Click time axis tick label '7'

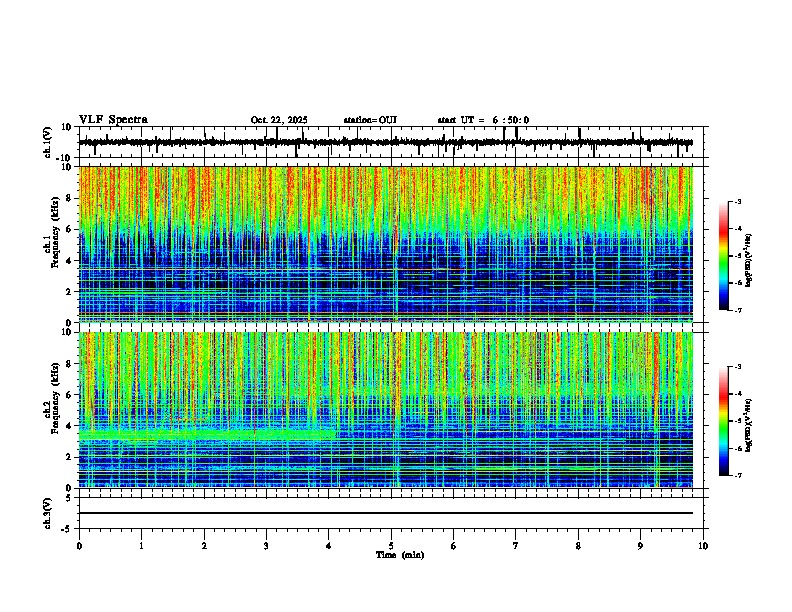[516, 546]
